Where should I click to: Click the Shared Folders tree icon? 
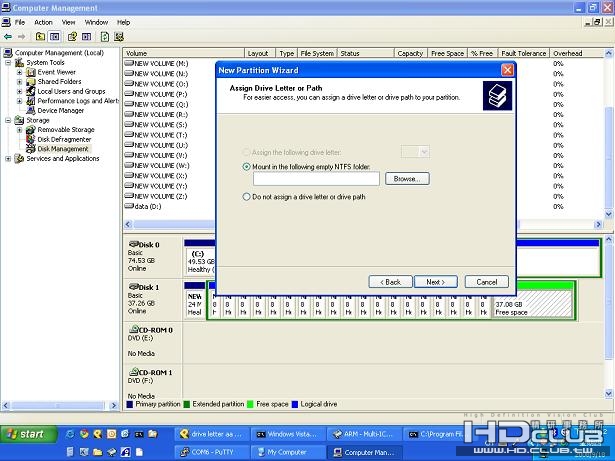click(31, 82)
